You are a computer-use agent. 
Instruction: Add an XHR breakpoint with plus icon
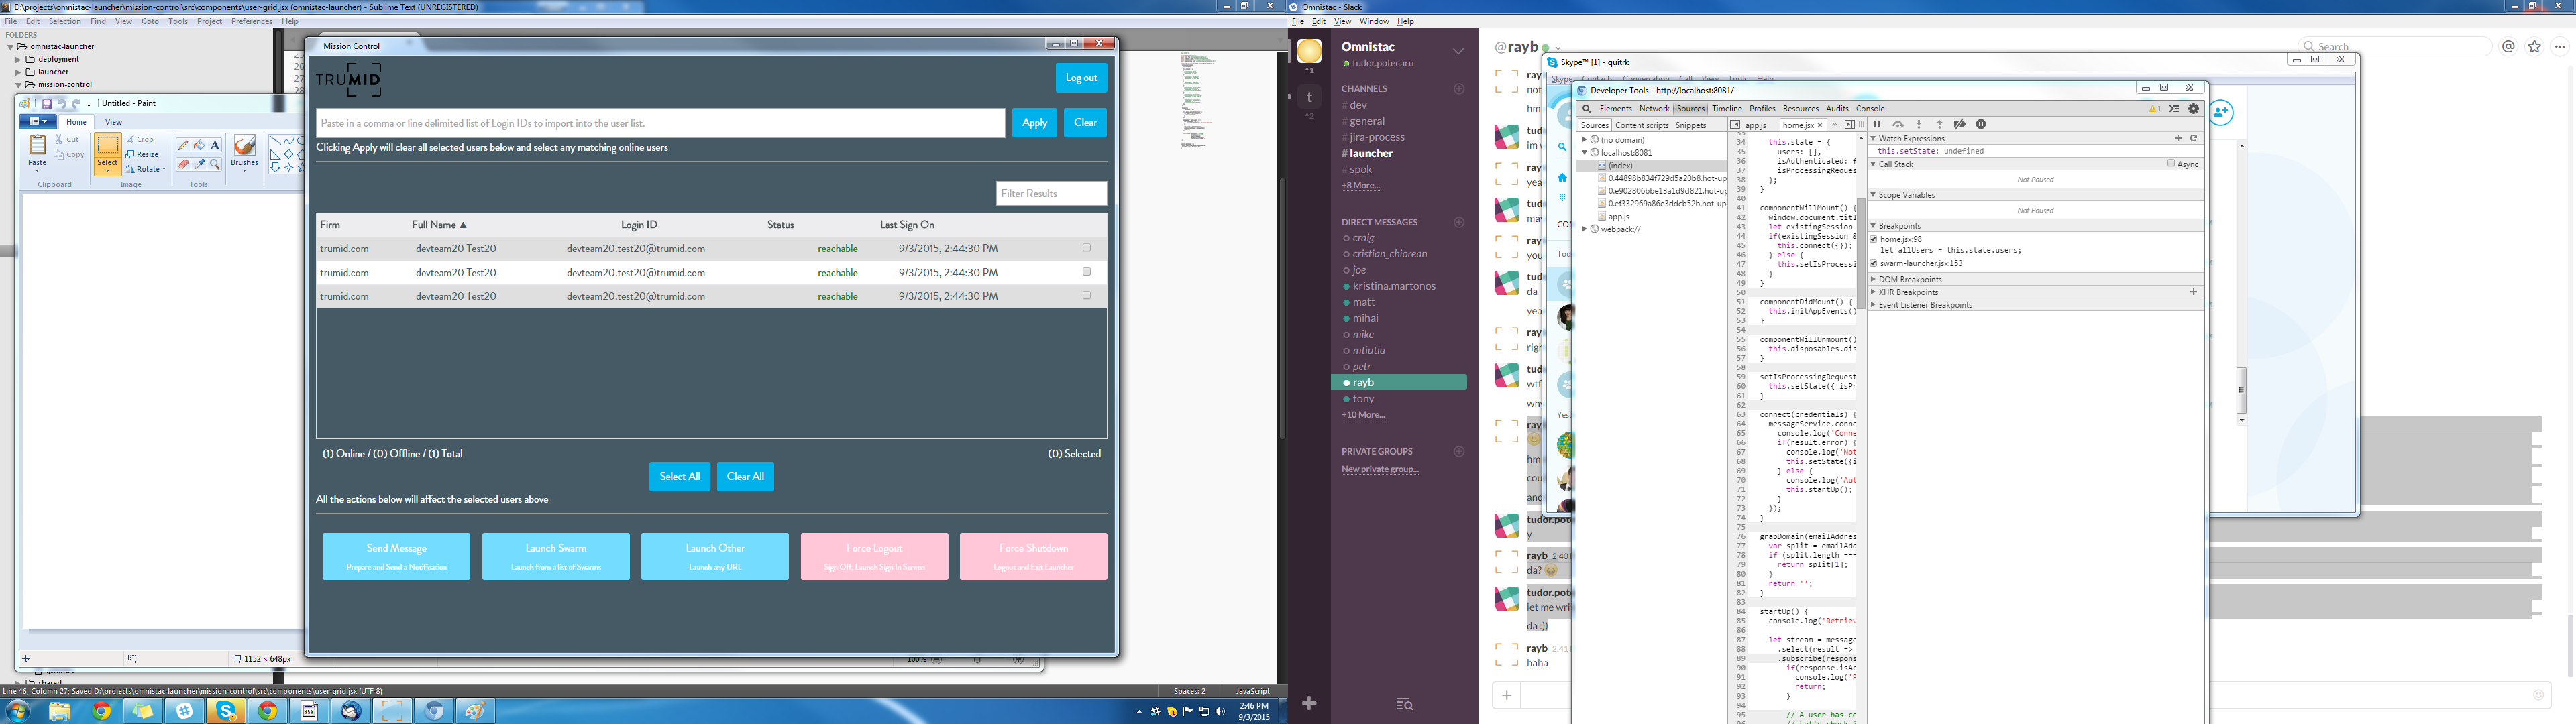2194,292
